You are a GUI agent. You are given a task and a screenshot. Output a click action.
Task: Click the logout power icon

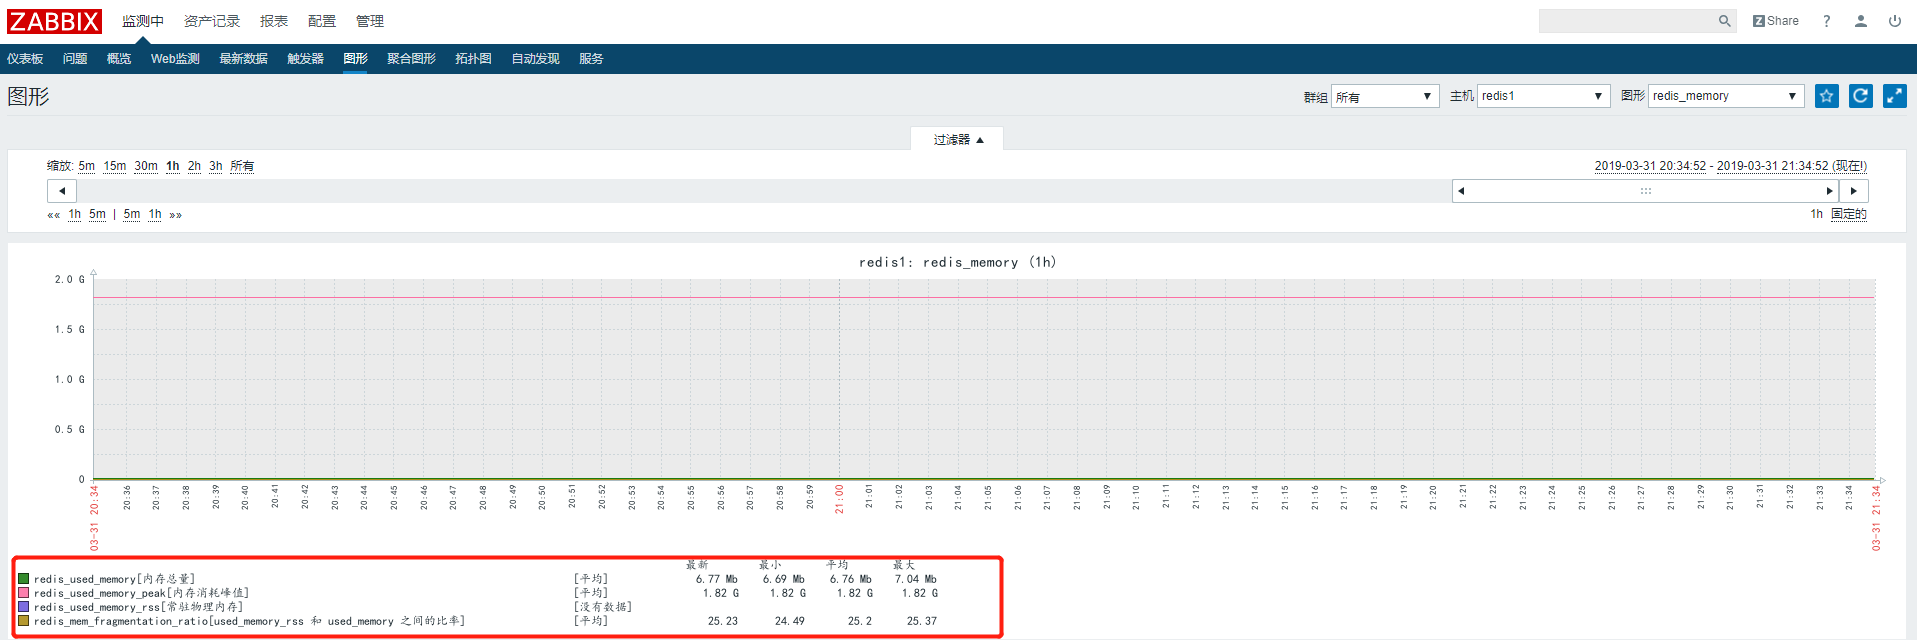coord(1895,21)
